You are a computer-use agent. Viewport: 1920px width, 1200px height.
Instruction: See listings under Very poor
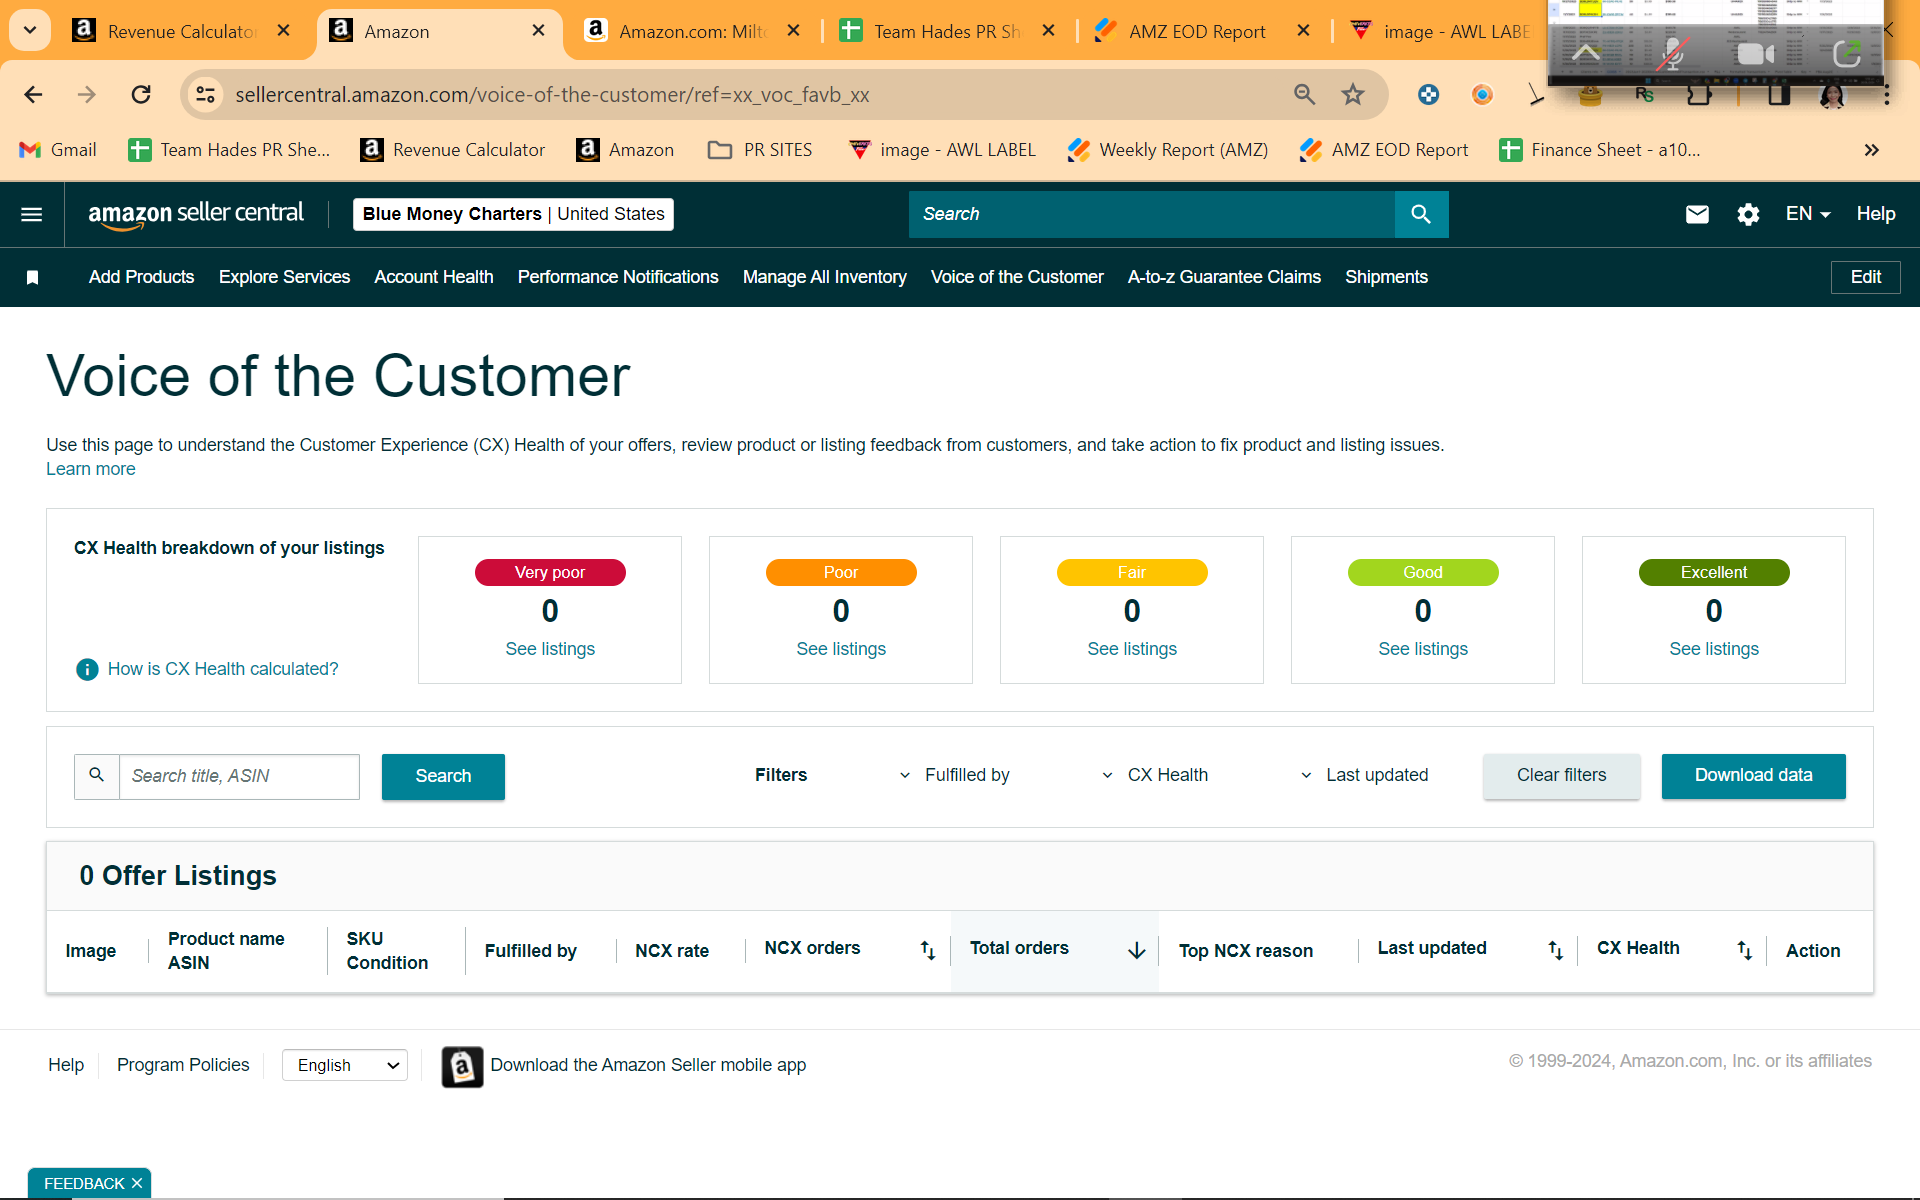tap(550, 649)
